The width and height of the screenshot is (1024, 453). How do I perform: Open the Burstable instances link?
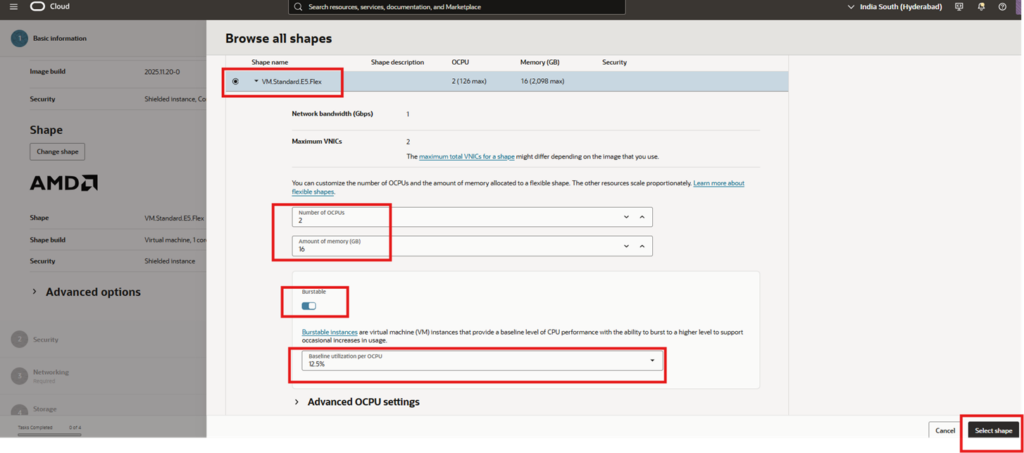[x=330, y=331]
